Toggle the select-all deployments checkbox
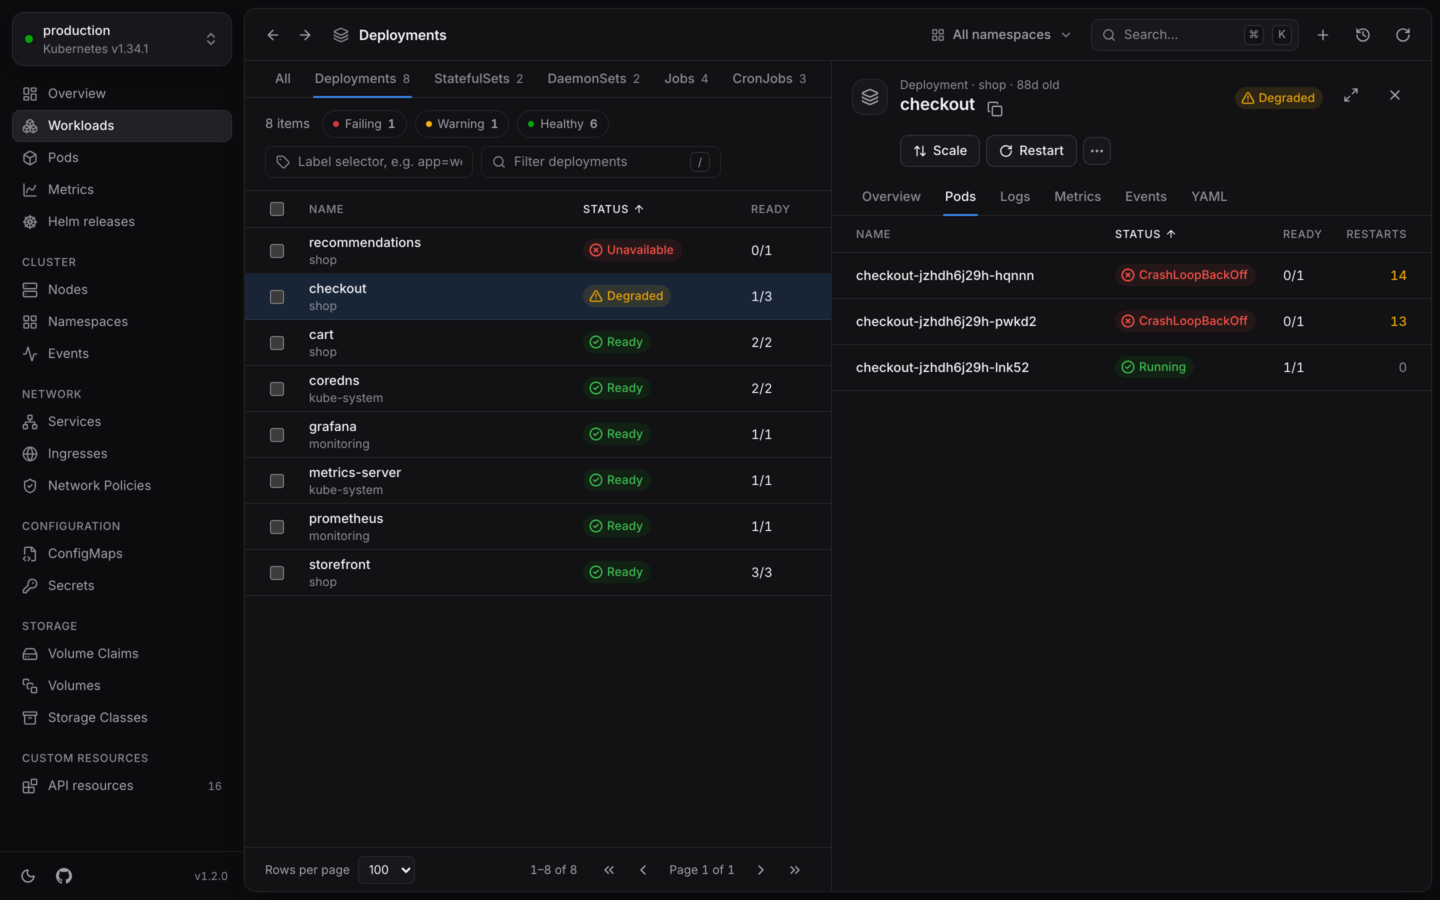Screen dimensions: 1440x900 277,209
